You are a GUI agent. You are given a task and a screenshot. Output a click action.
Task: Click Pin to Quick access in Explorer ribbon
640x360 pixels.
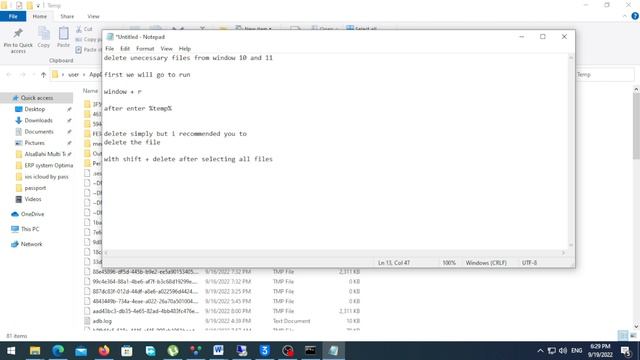pos(18,41)
